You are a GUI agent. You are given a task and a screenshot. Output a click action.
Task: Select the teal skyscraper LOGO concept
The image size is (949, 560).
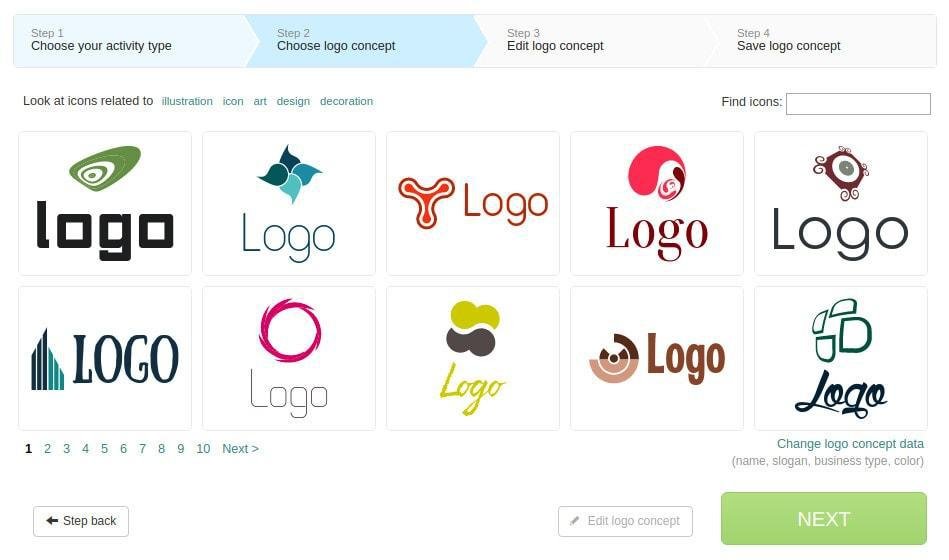(x=105, y=358)
